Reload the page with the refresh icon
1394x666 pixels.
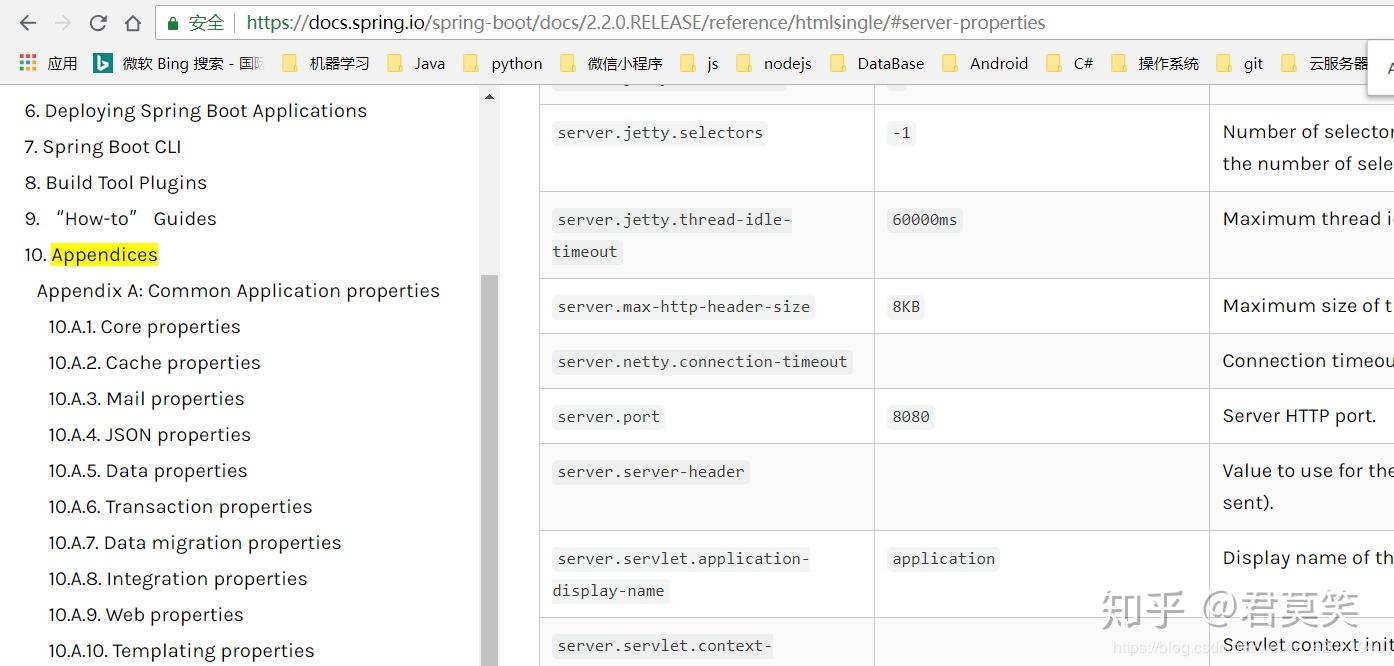point(98,22)
